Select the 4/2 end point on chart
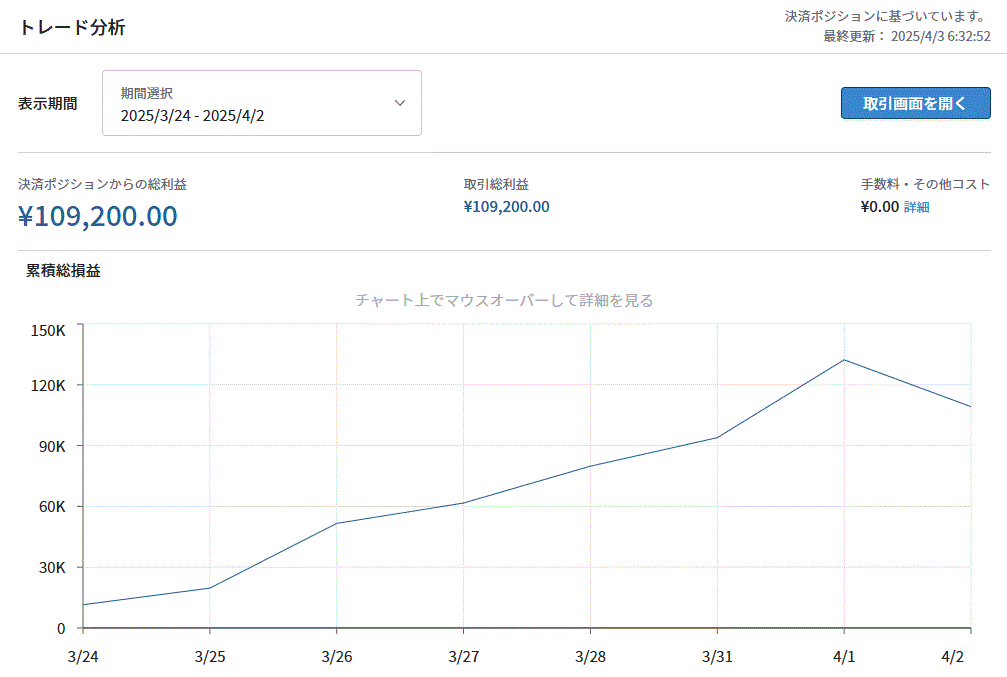This screenshot has height=677, width=1007. [x=971, y=407]
